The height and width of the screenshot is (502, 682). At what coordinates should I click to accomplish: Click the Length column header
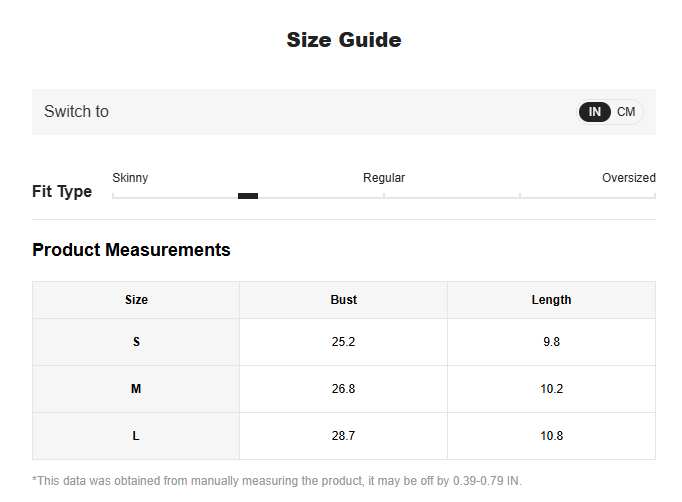coord(551,300)
